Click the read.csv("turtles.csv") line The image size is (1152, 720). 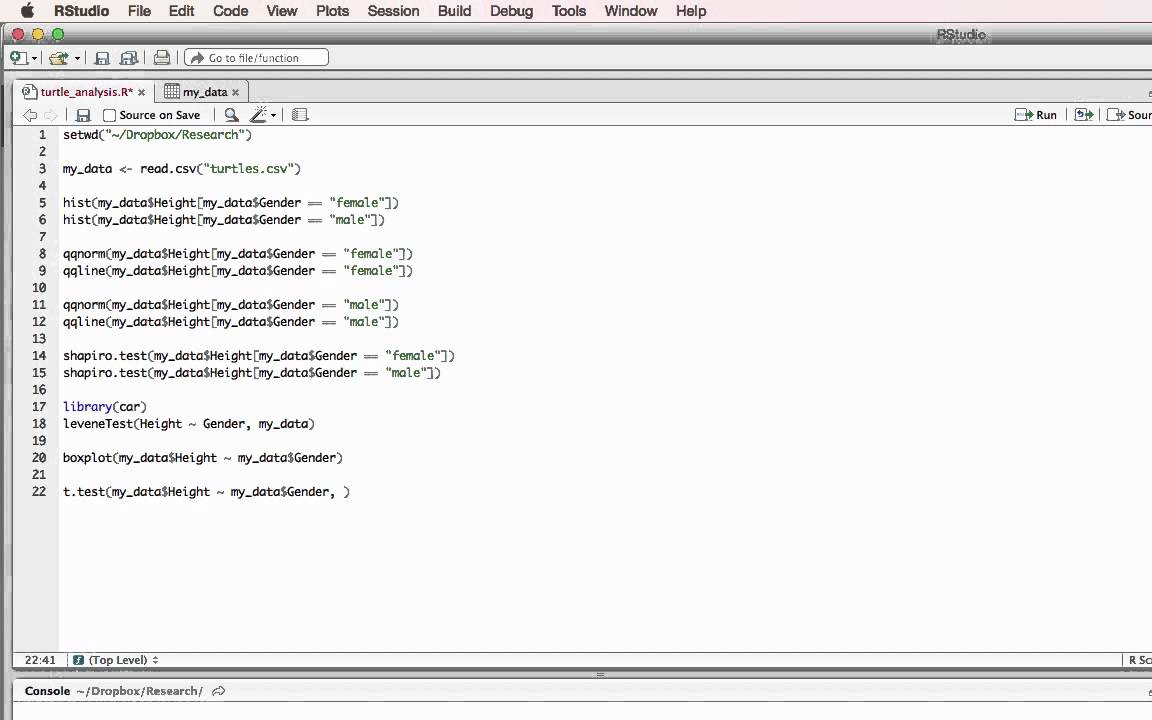pos(181,168)
